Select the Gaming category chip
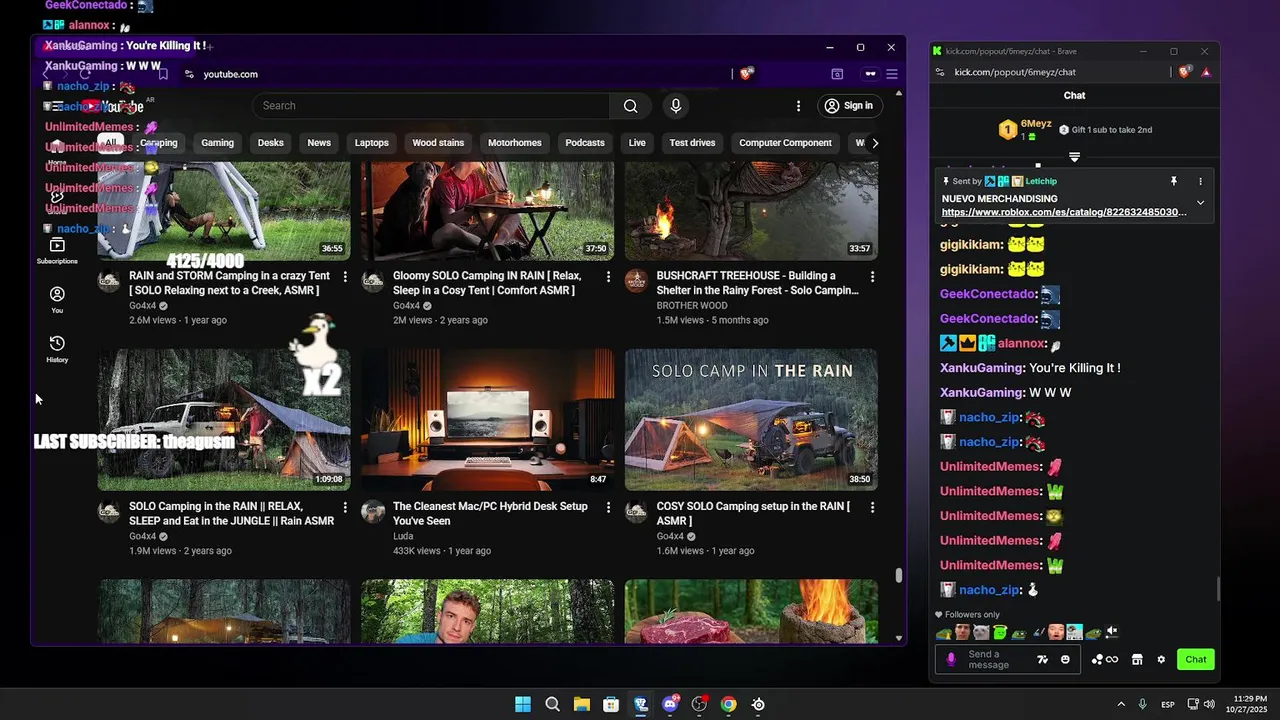 217,143
